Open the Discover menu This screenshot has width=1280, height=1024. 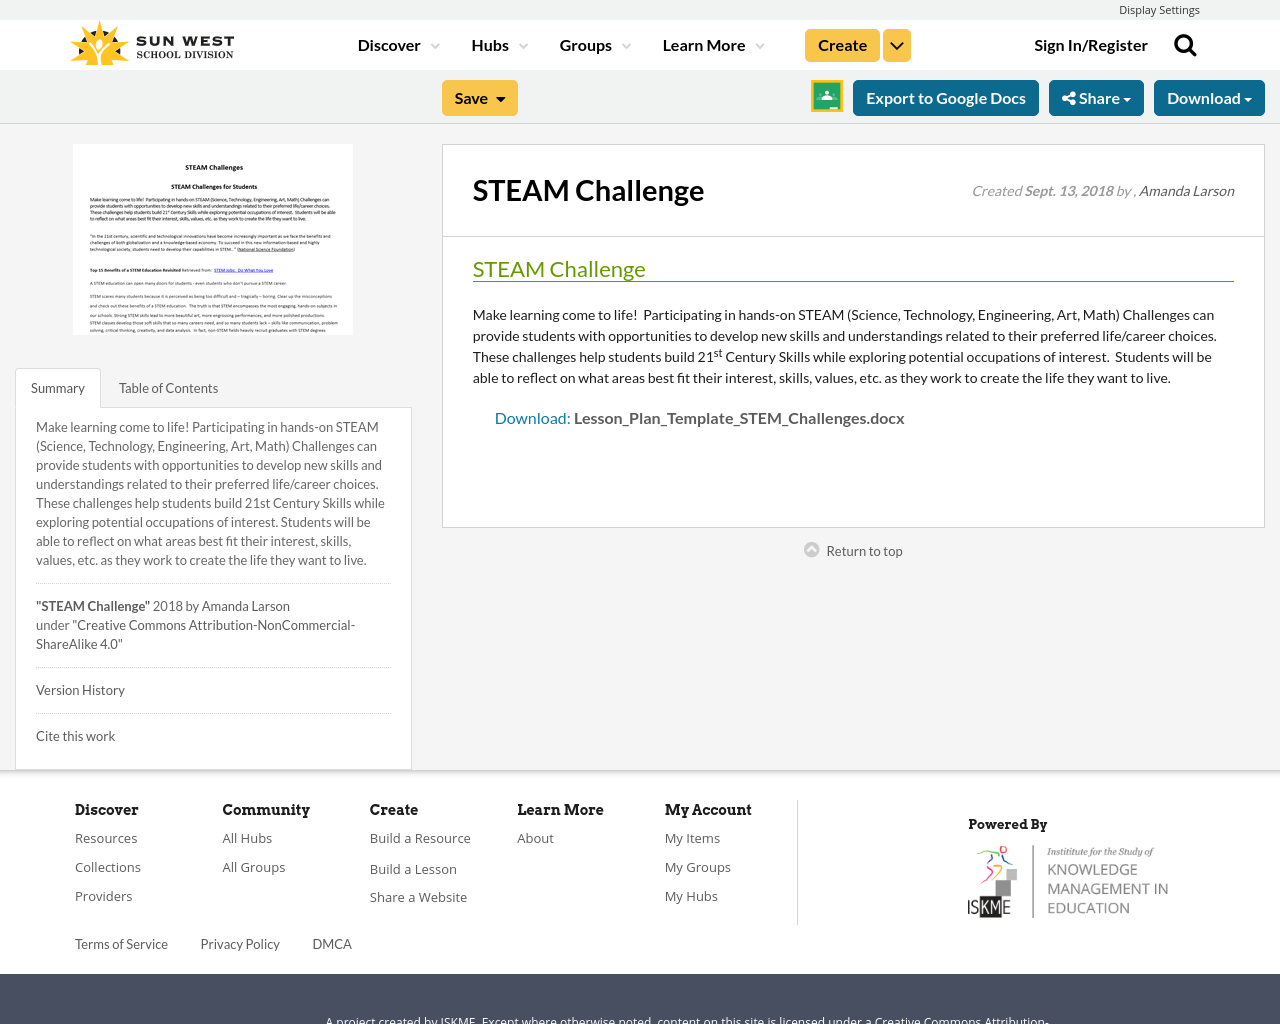click(x=390, y=43)
